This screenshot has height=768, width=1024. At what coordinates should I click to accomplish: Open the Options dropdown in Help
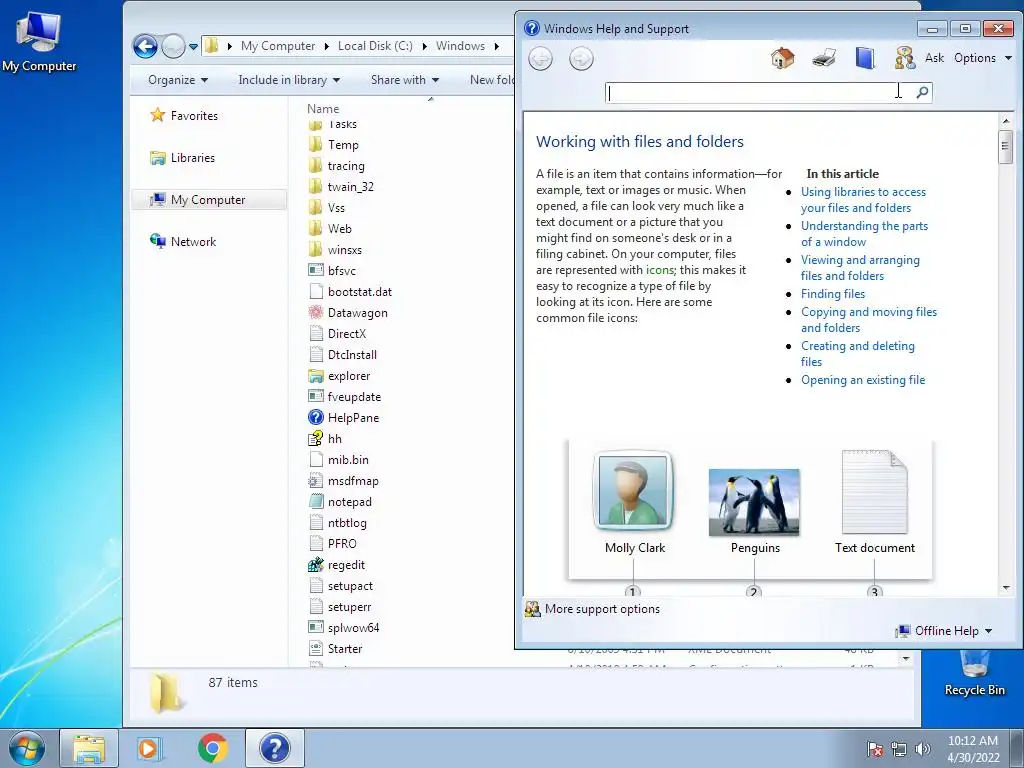tap(982, 58)
